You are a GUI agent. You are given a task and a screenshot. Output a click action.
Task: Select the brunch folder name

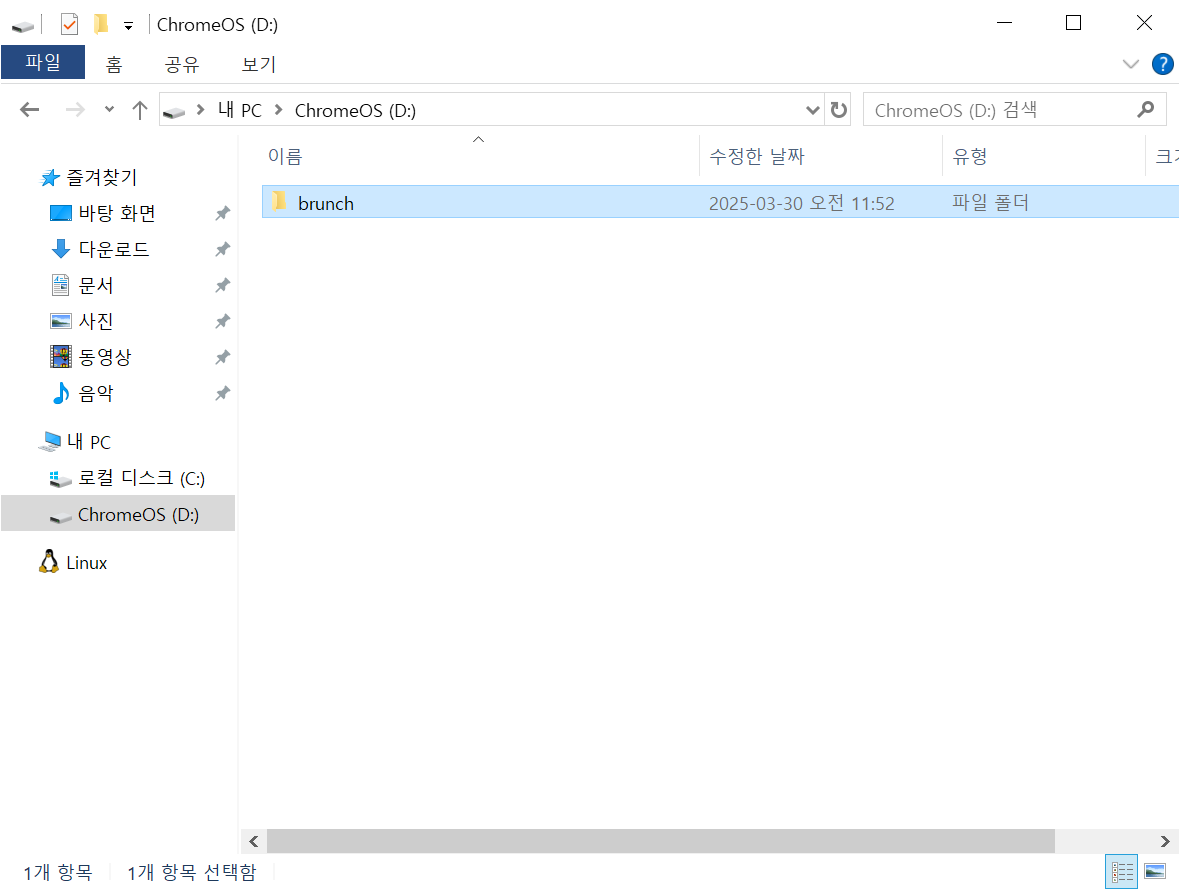[x=325, y=203]
